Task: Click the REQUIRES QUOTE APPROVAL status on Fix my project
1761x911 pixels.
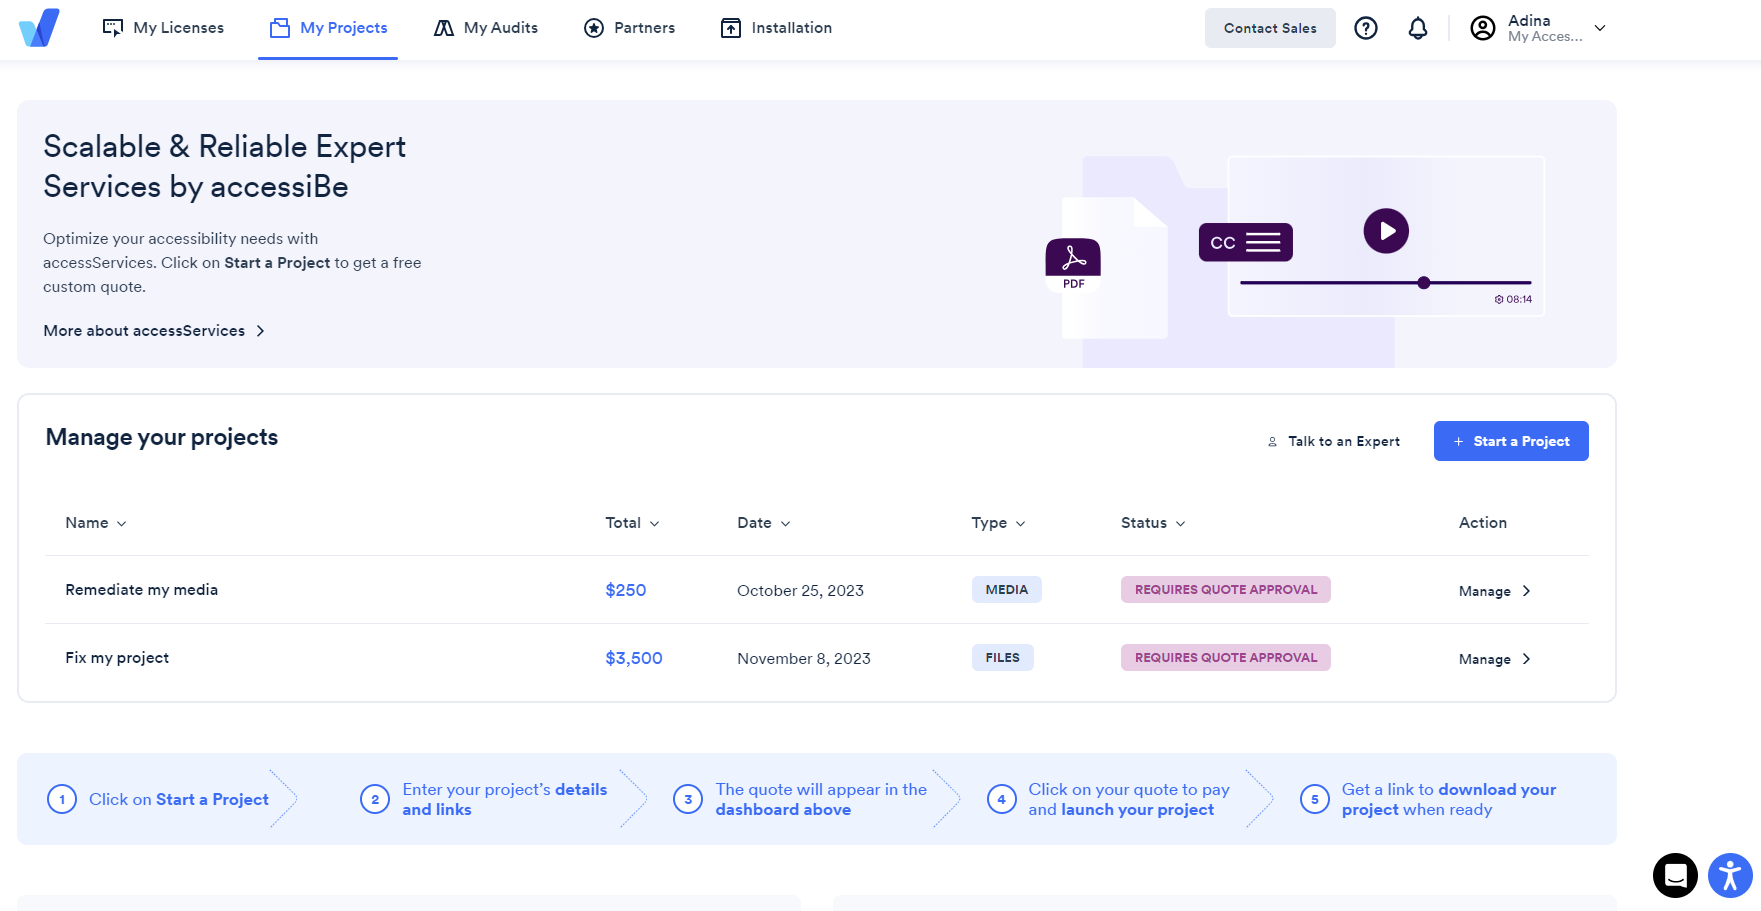Action: coord(1225,657)
